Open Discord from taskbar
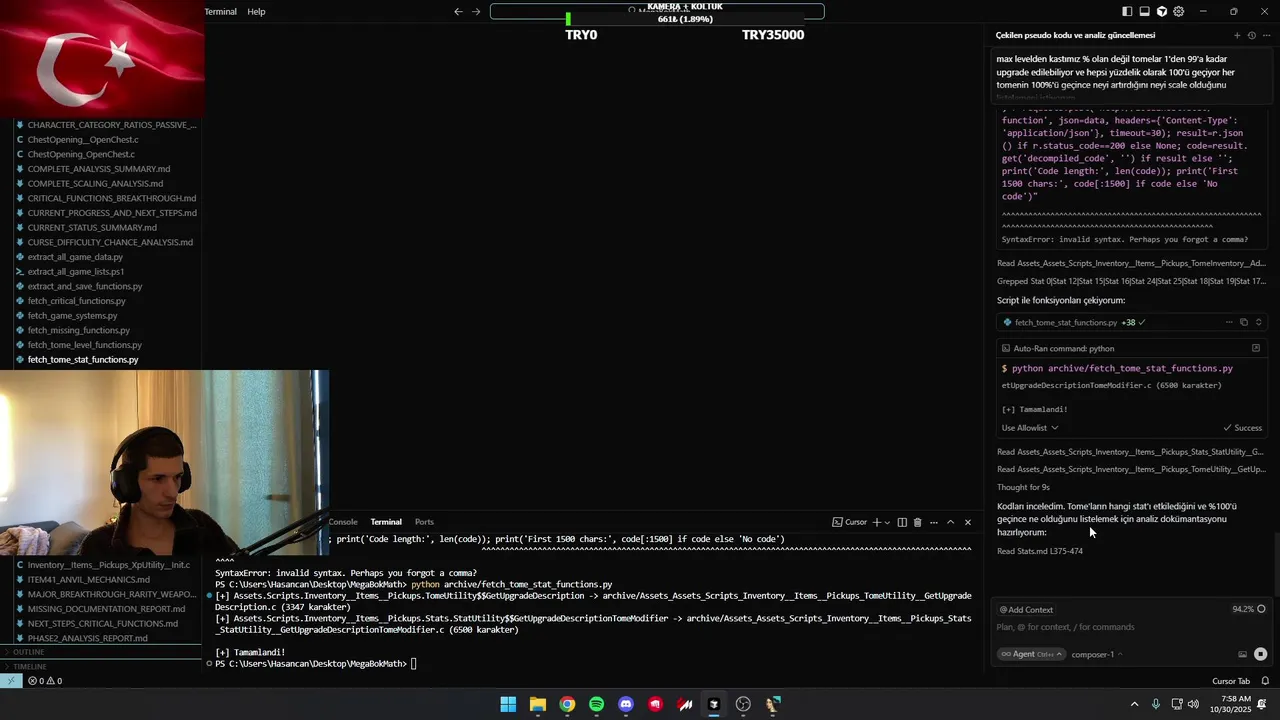1280x720 pixels. [x=626, y=704]
